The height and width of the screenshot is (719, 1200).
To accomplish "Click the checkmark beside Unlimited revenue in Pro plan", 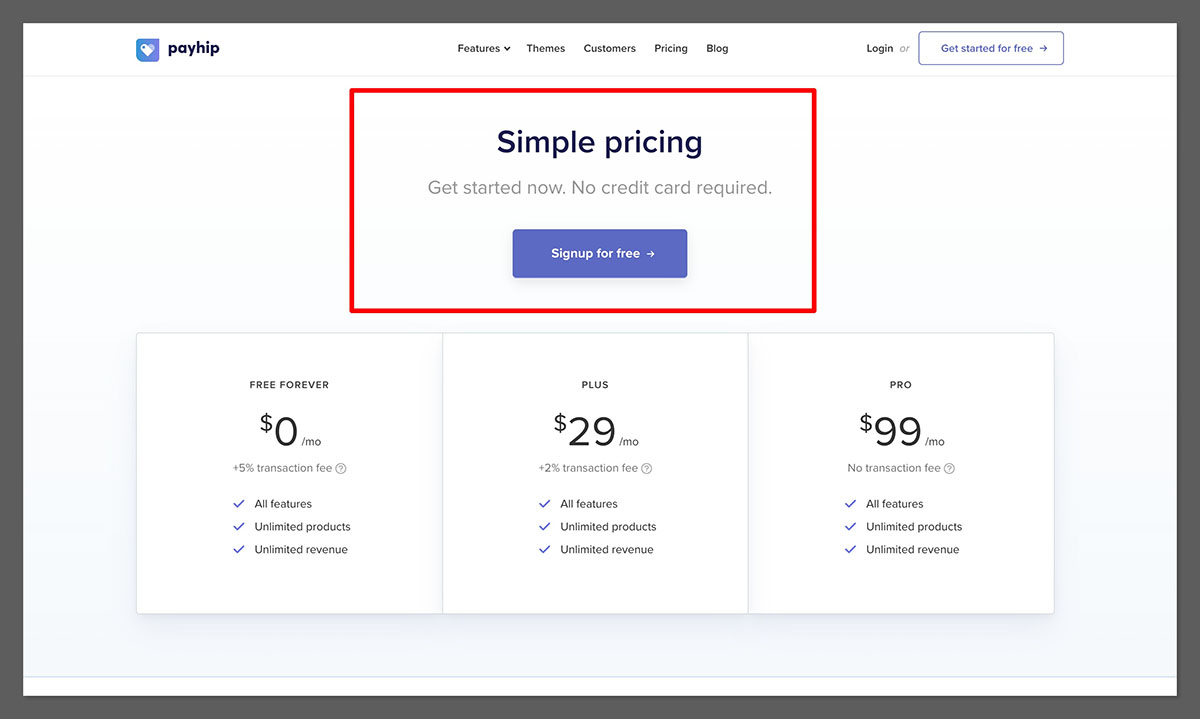I will (x=851, y=549).
